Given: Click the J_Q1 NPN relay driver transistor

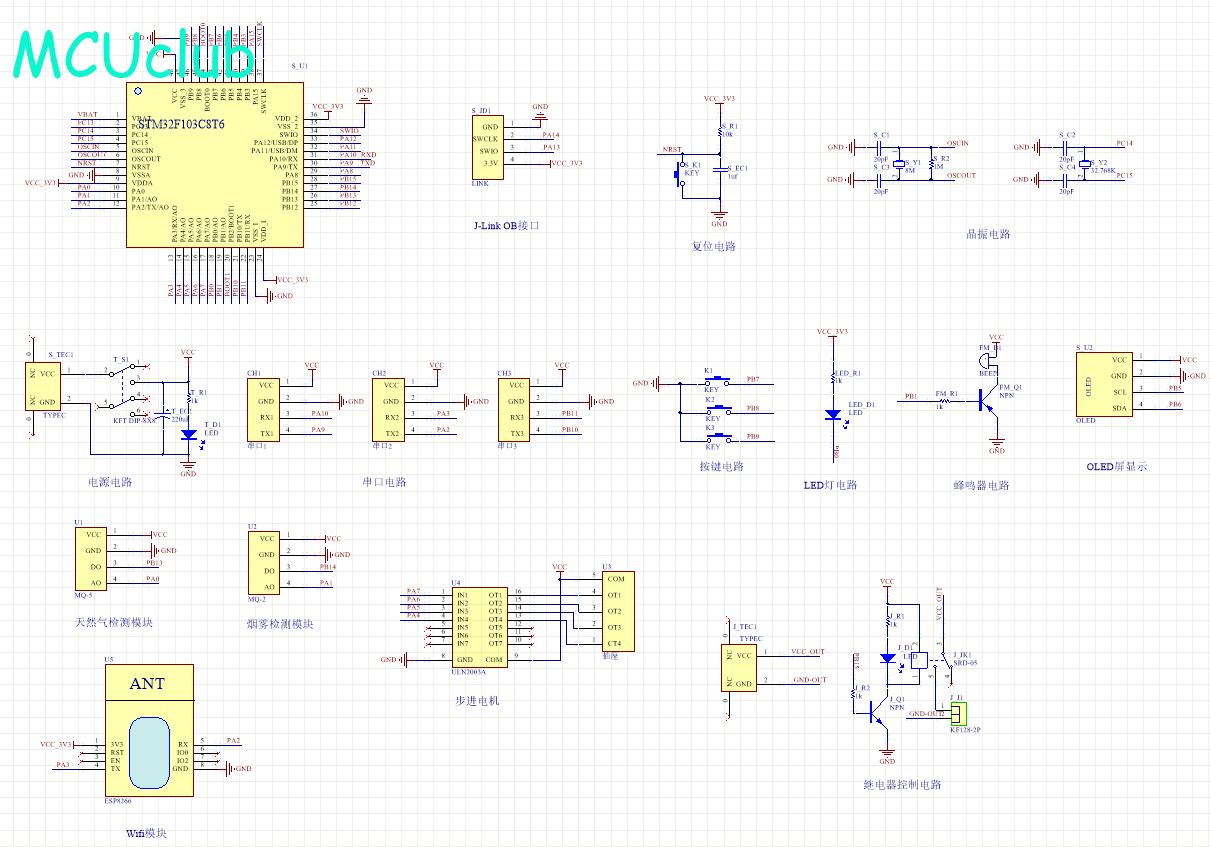Looking at the screenshot, I should pos(877,712).
